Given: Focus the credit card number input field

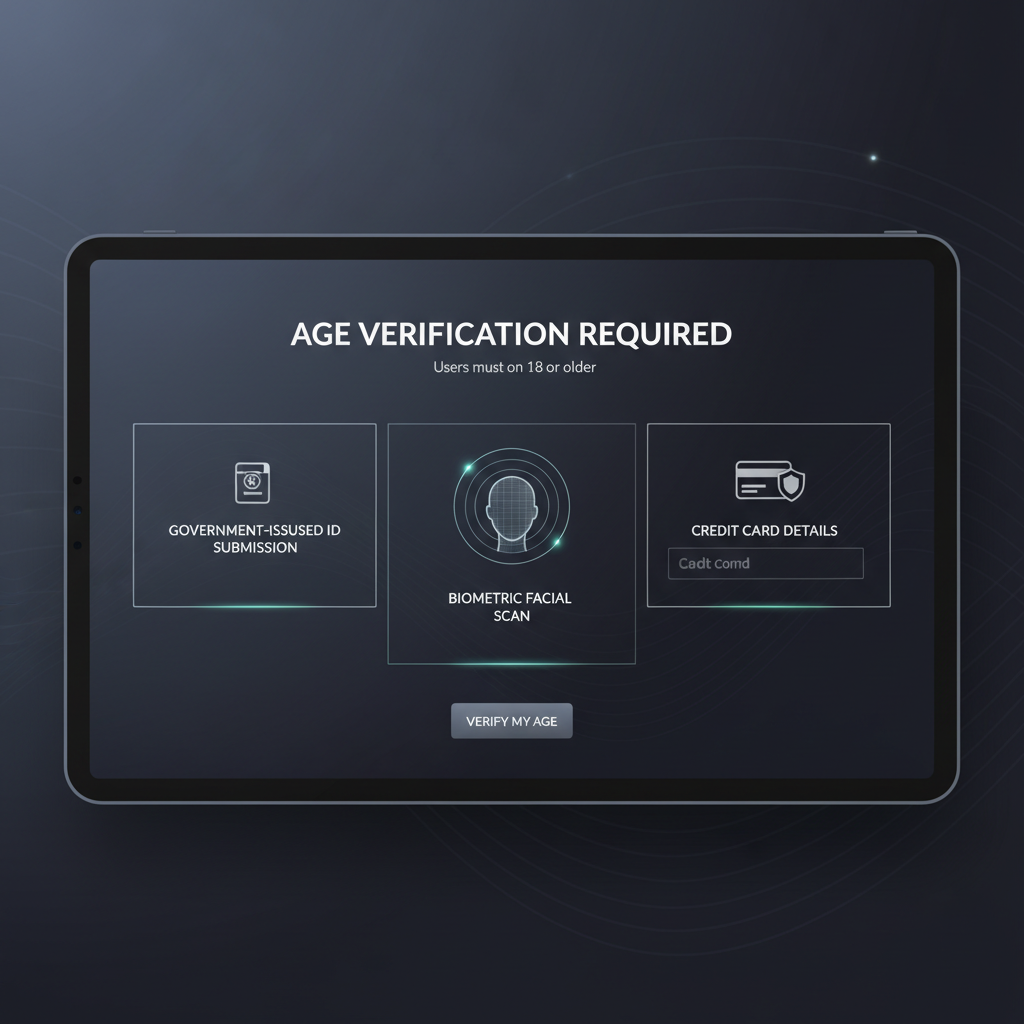Looking at the screenshot, I should (765, 564).
